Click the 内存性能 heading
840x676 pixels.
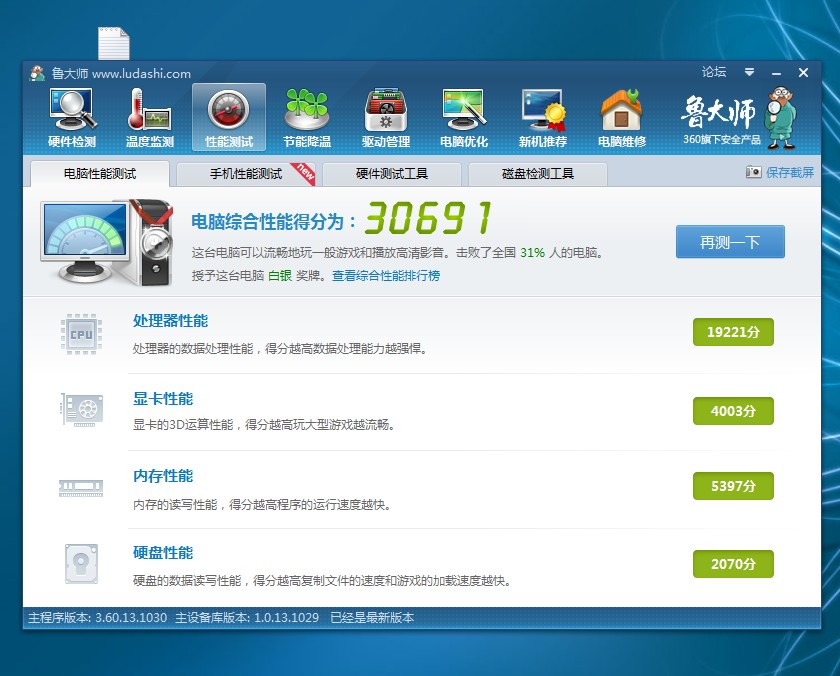(163, 476)
